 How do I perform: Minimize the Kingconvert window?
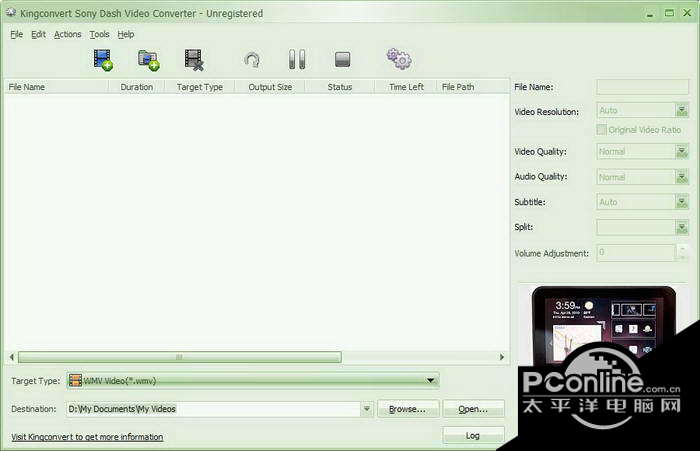click(650, 13)
